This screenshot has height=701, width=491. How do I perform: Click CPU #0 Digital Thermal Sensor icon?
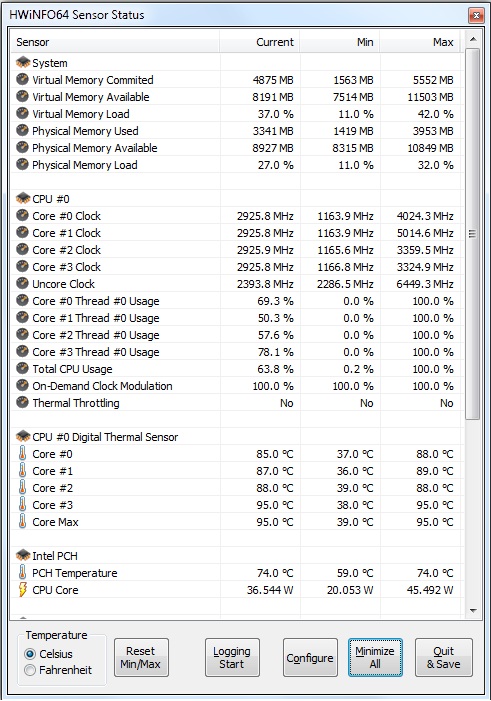click(x=23, y=436)
